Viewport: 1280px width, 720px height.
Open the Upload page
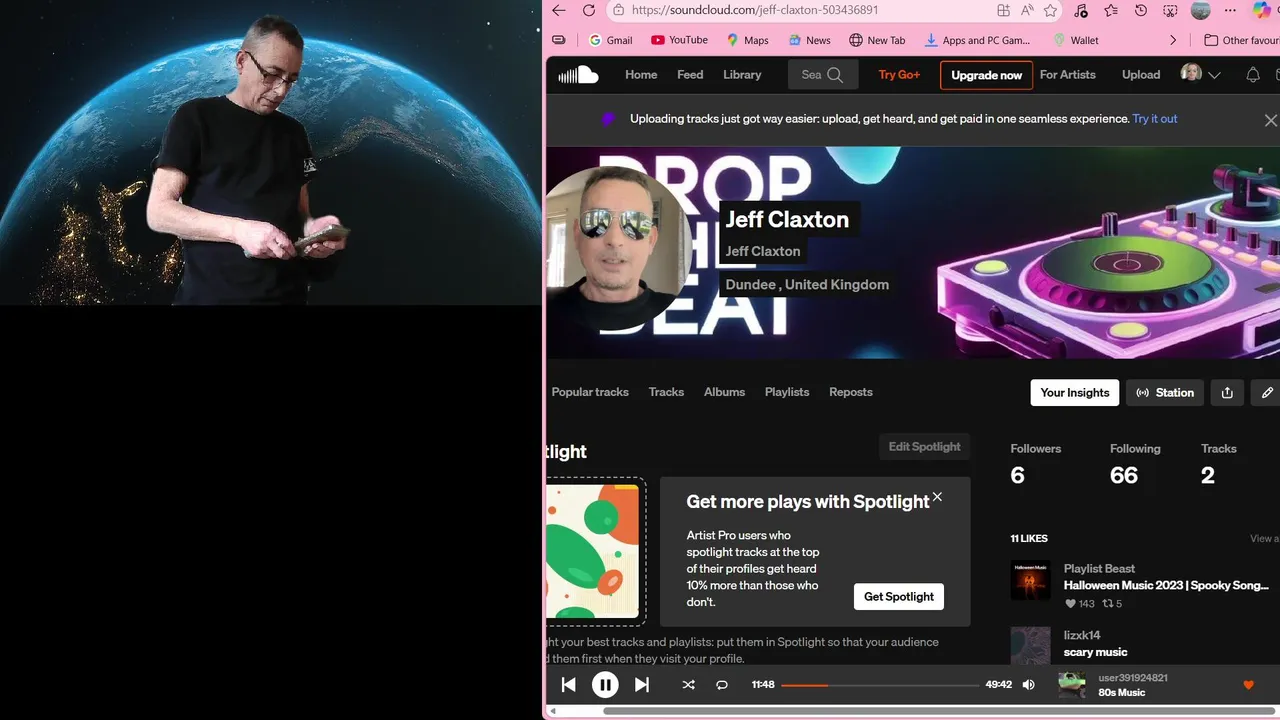(1141, 75)
